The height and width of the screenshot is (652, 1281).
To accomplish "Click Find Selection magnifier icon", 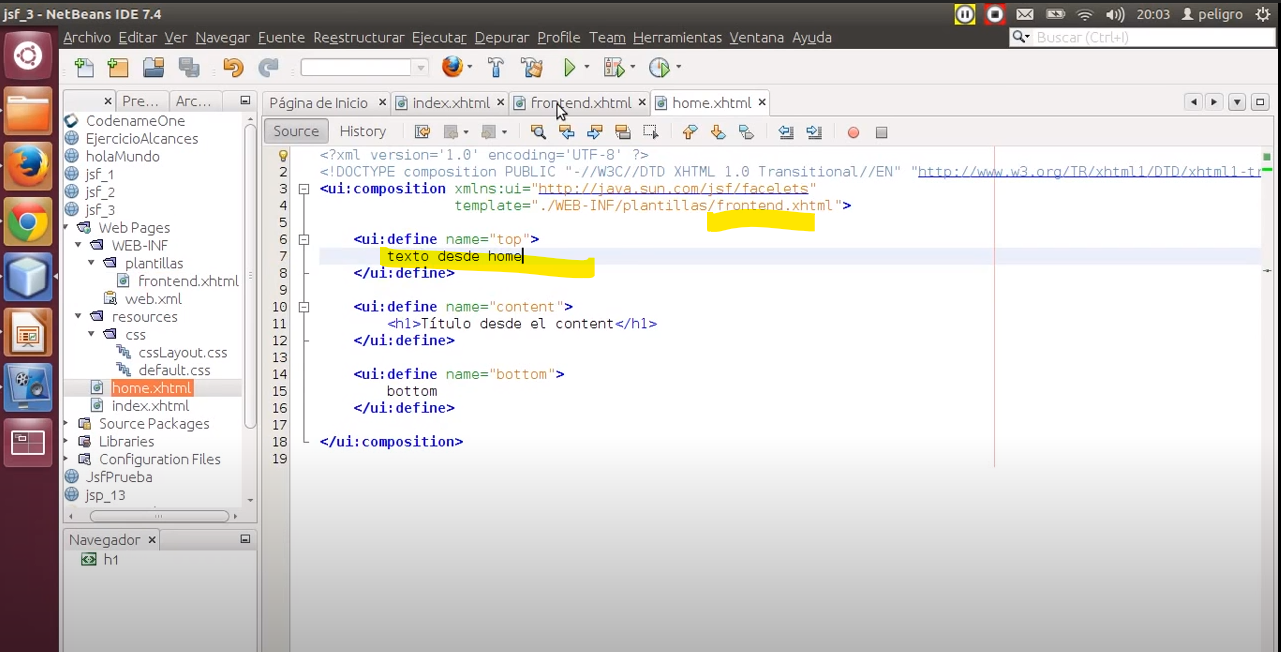I will (x=538, y=132).
